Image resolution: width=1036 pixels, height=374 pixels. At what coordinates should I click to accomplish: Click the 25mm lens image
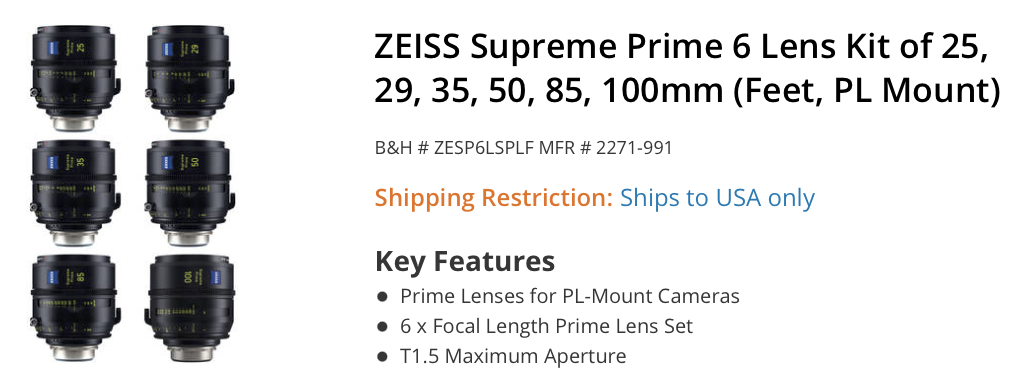coord(73,79)
